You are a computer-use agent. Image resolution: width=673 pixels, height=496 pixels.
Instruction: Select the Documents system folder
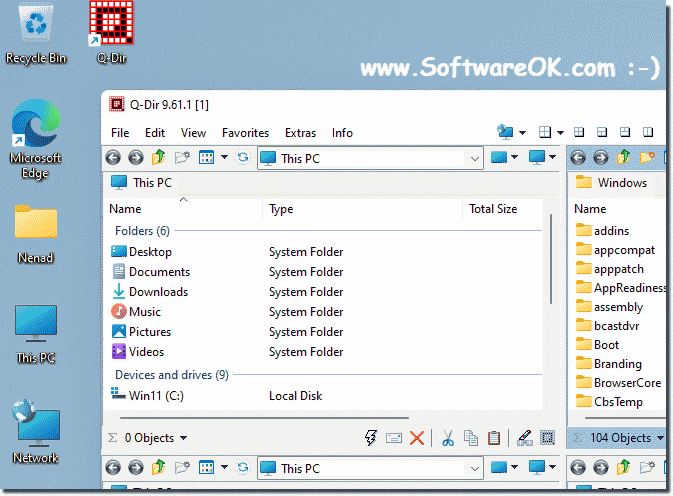click(x=151, y=272)
